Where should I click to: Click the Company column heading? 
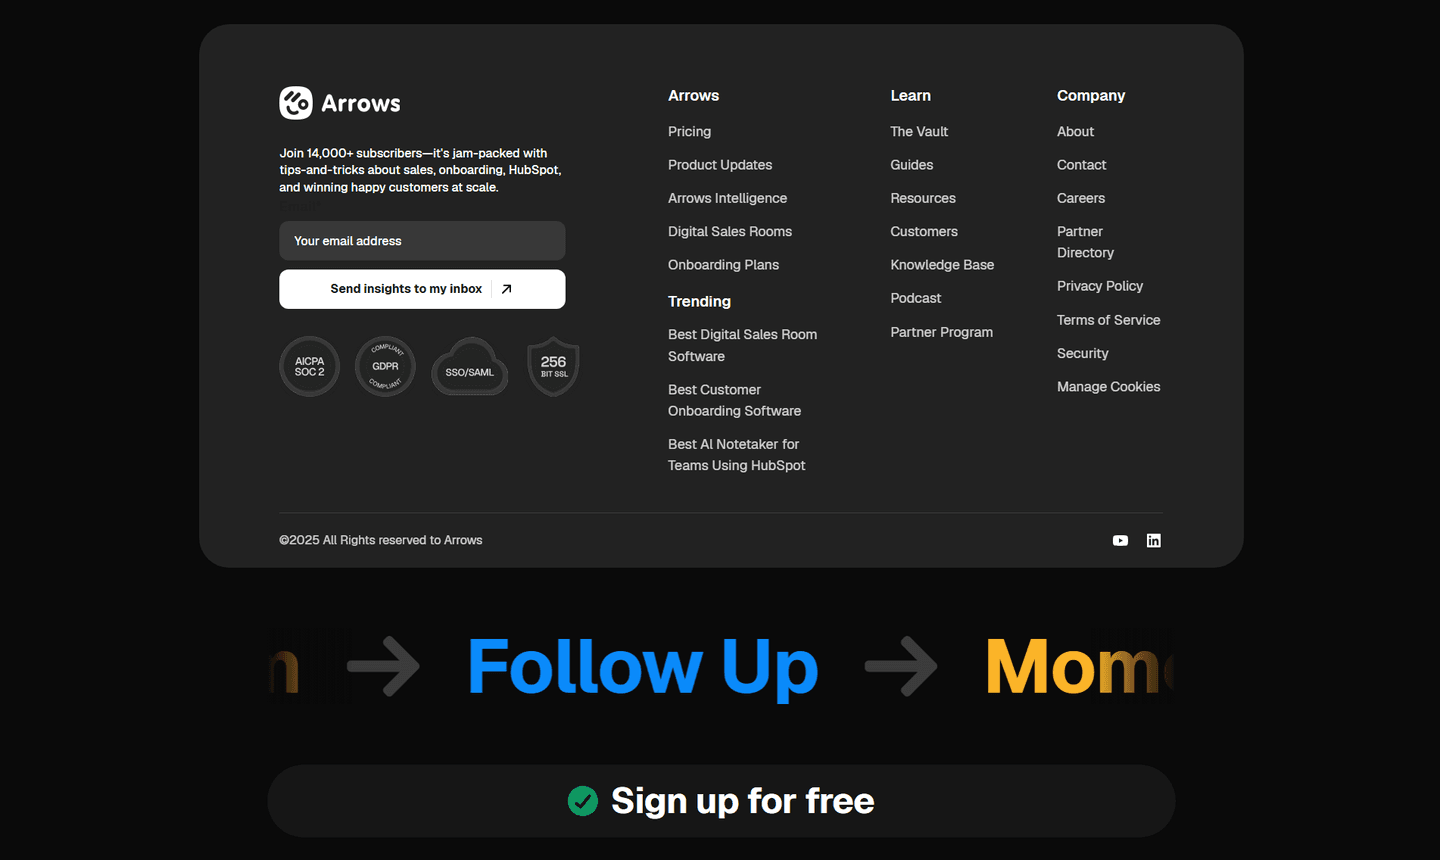[x=1091, y=96]
